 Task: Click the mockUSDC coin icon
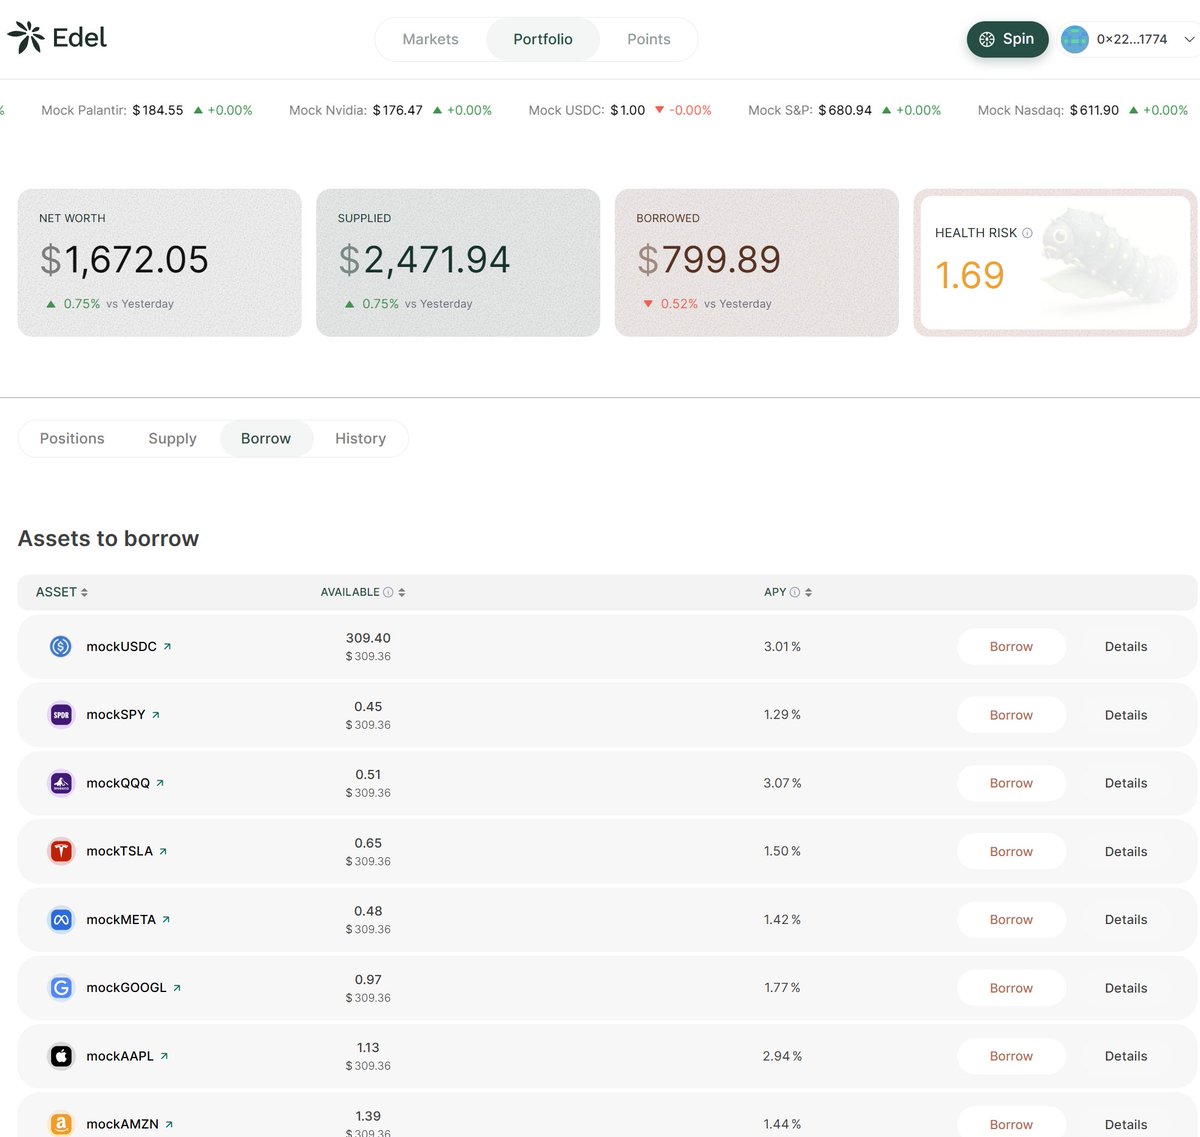coord(61,646)
